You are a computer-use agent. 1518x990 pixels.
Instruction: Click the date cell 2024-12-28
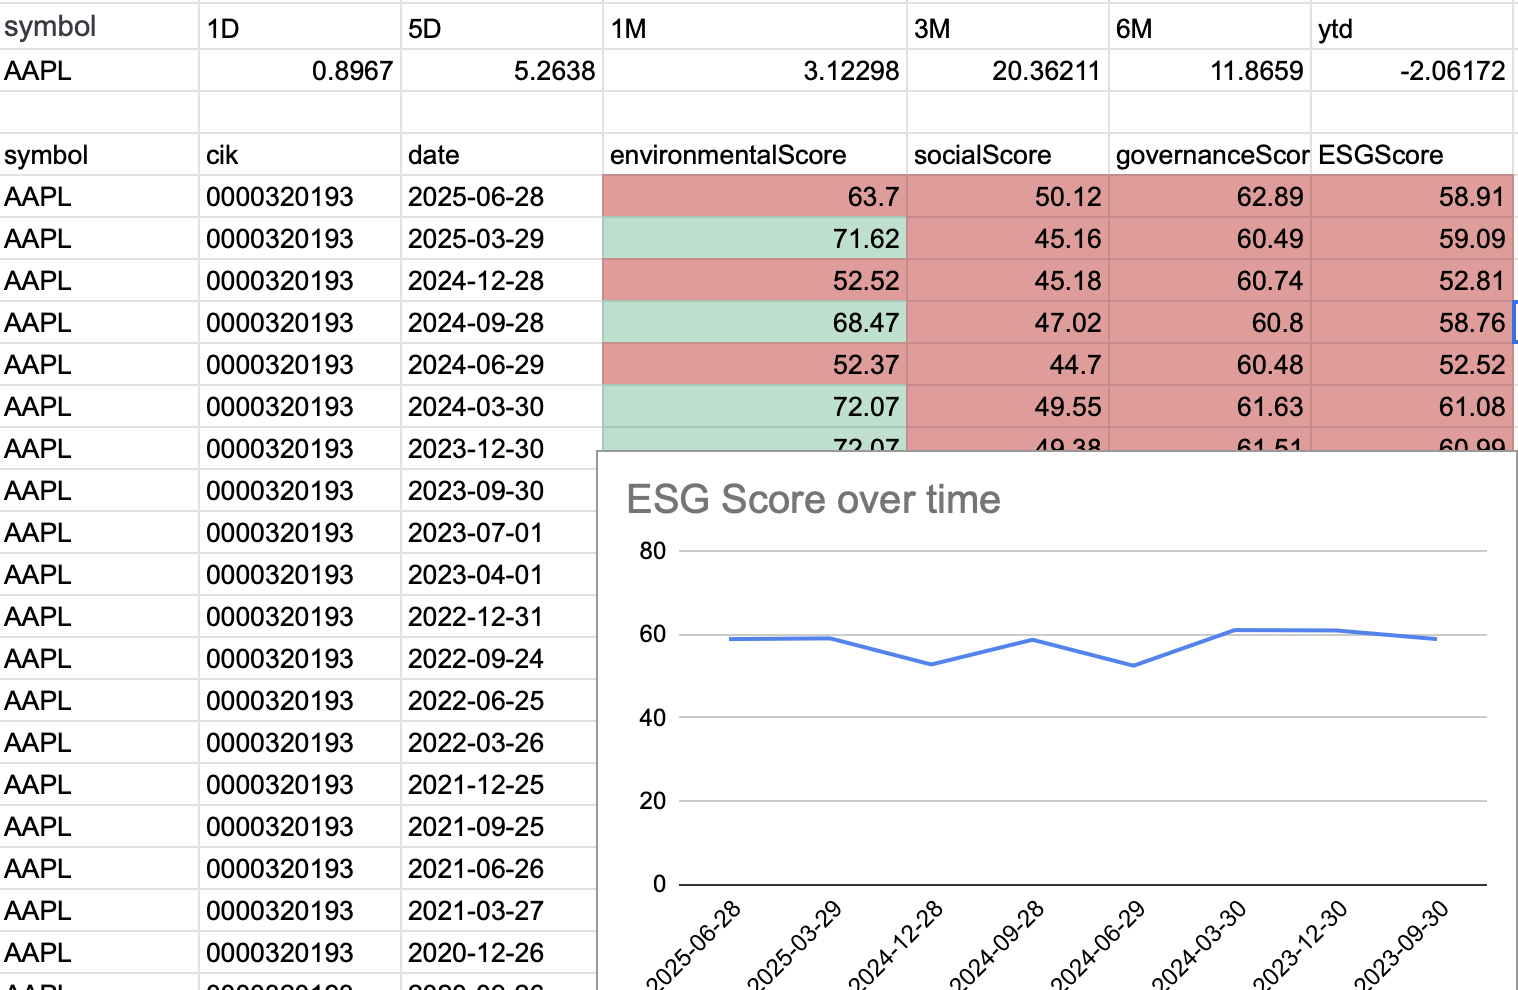point(502,281)
